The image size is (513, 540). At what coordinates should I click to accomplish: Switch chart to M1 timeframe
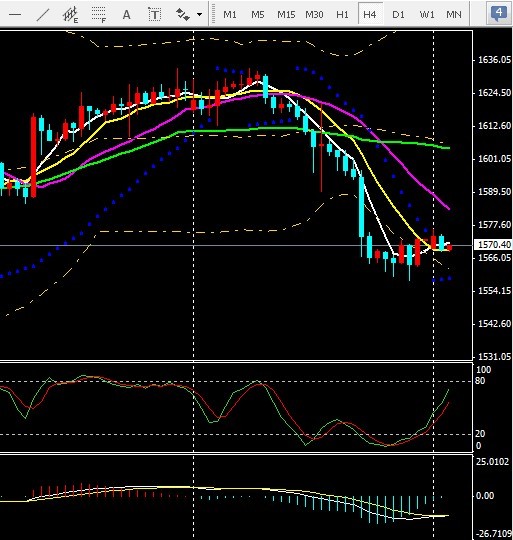[x=230, y=14]
